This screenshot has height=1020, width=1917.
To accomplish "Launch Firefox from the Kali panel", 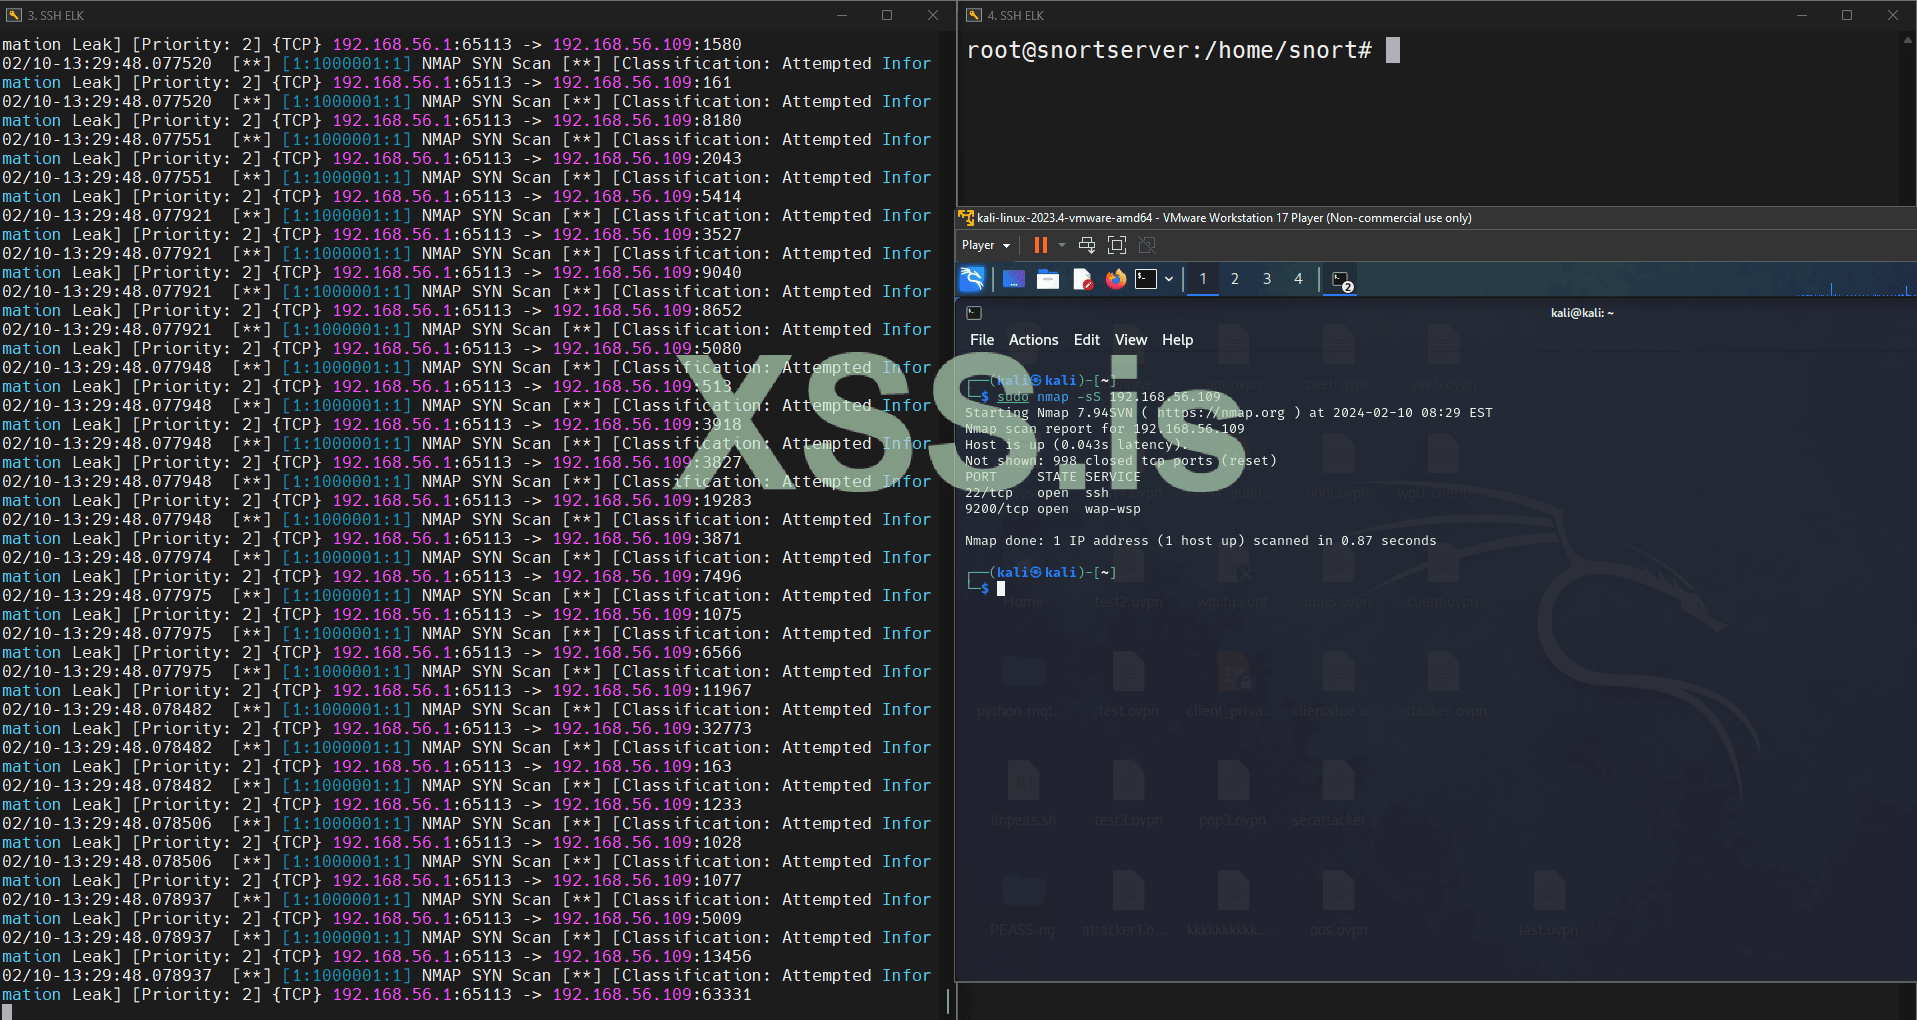I will tap(1116, 279).
